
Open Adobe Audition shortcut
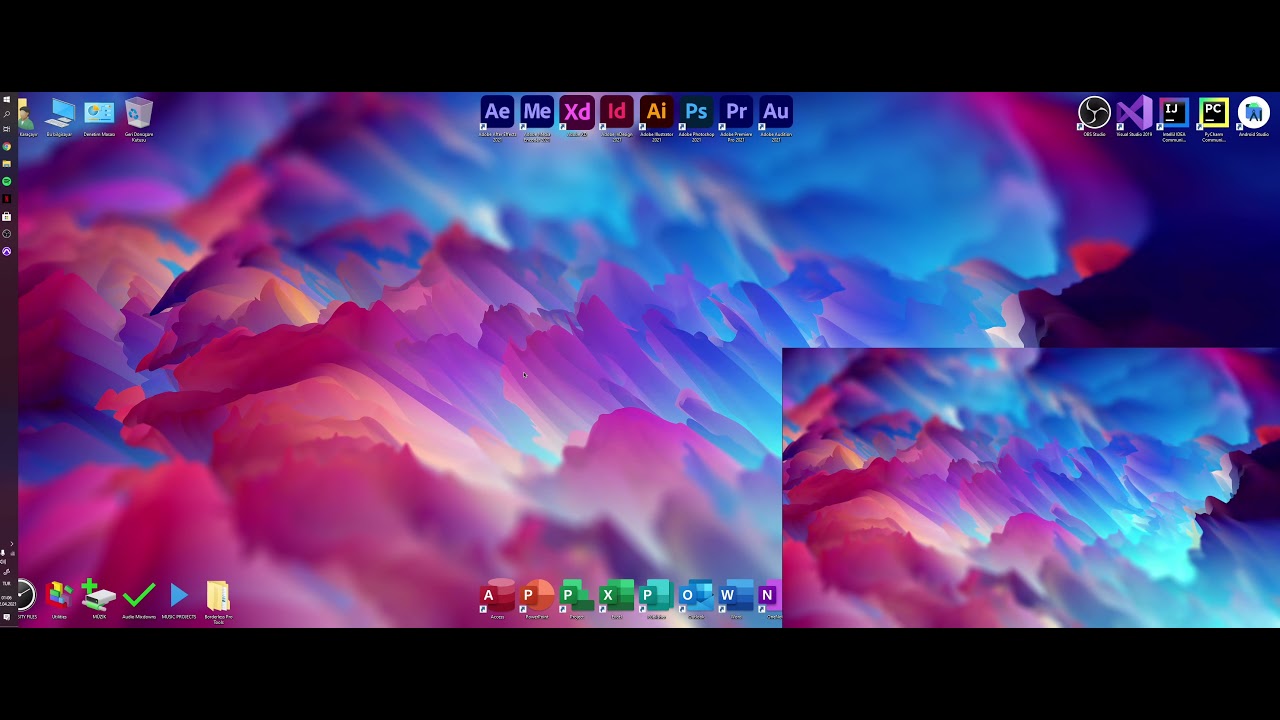pyautogui.click(x=776, y=118)
